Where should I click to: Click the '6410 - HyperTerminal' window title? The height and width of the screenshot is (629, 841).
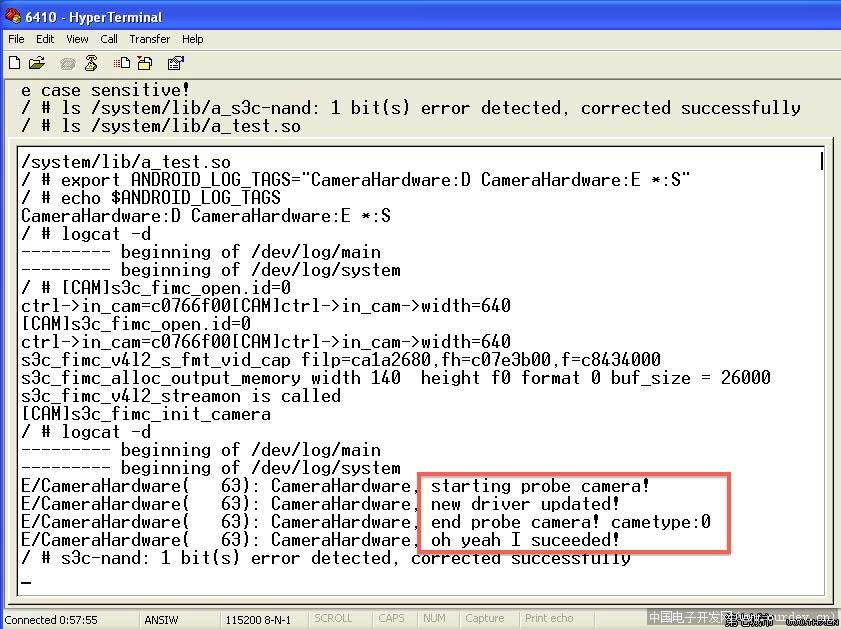click(93, 17)
